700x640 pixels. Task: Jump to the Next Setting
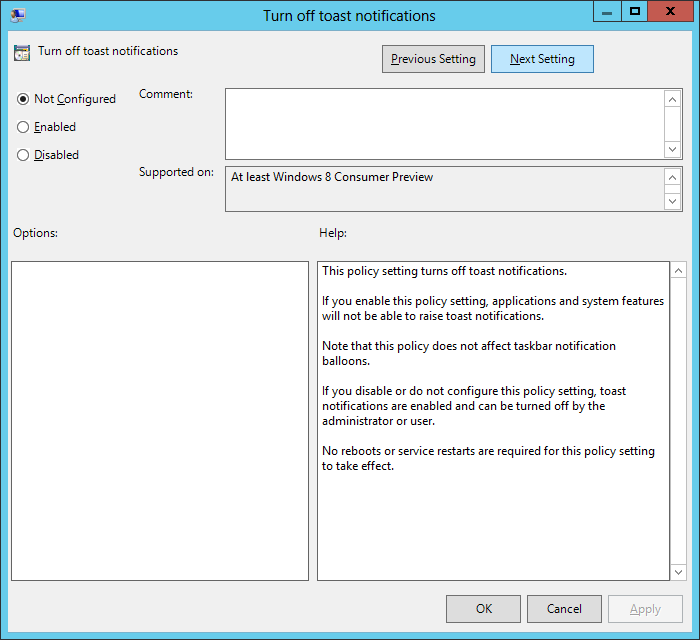pos(542,59)
